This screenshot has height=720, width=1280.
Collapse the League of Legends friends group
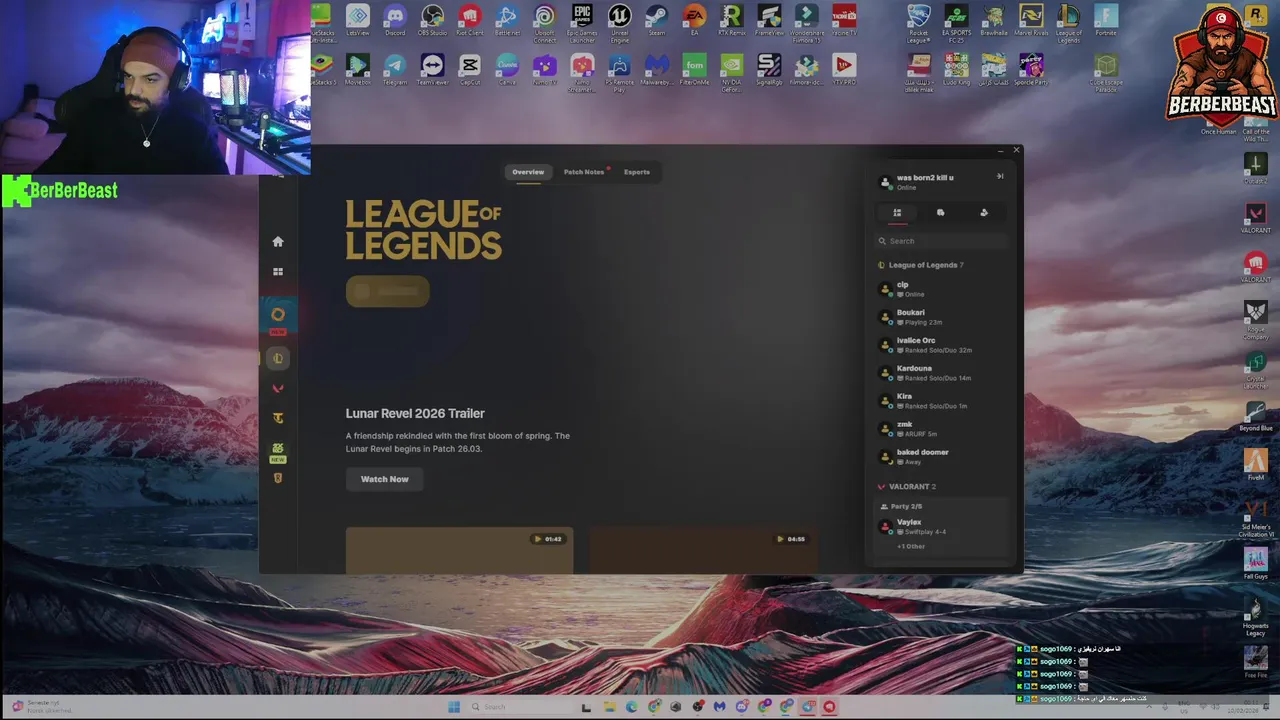(x=921, y=265)
